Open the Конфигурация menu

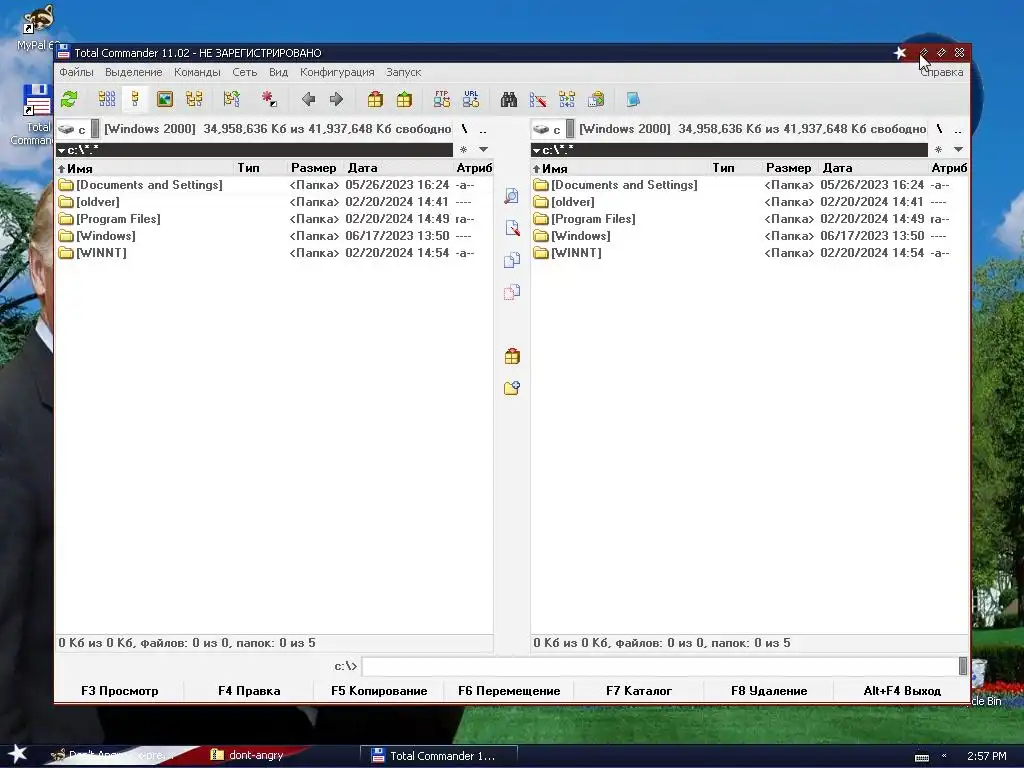[x=337, y=72]
